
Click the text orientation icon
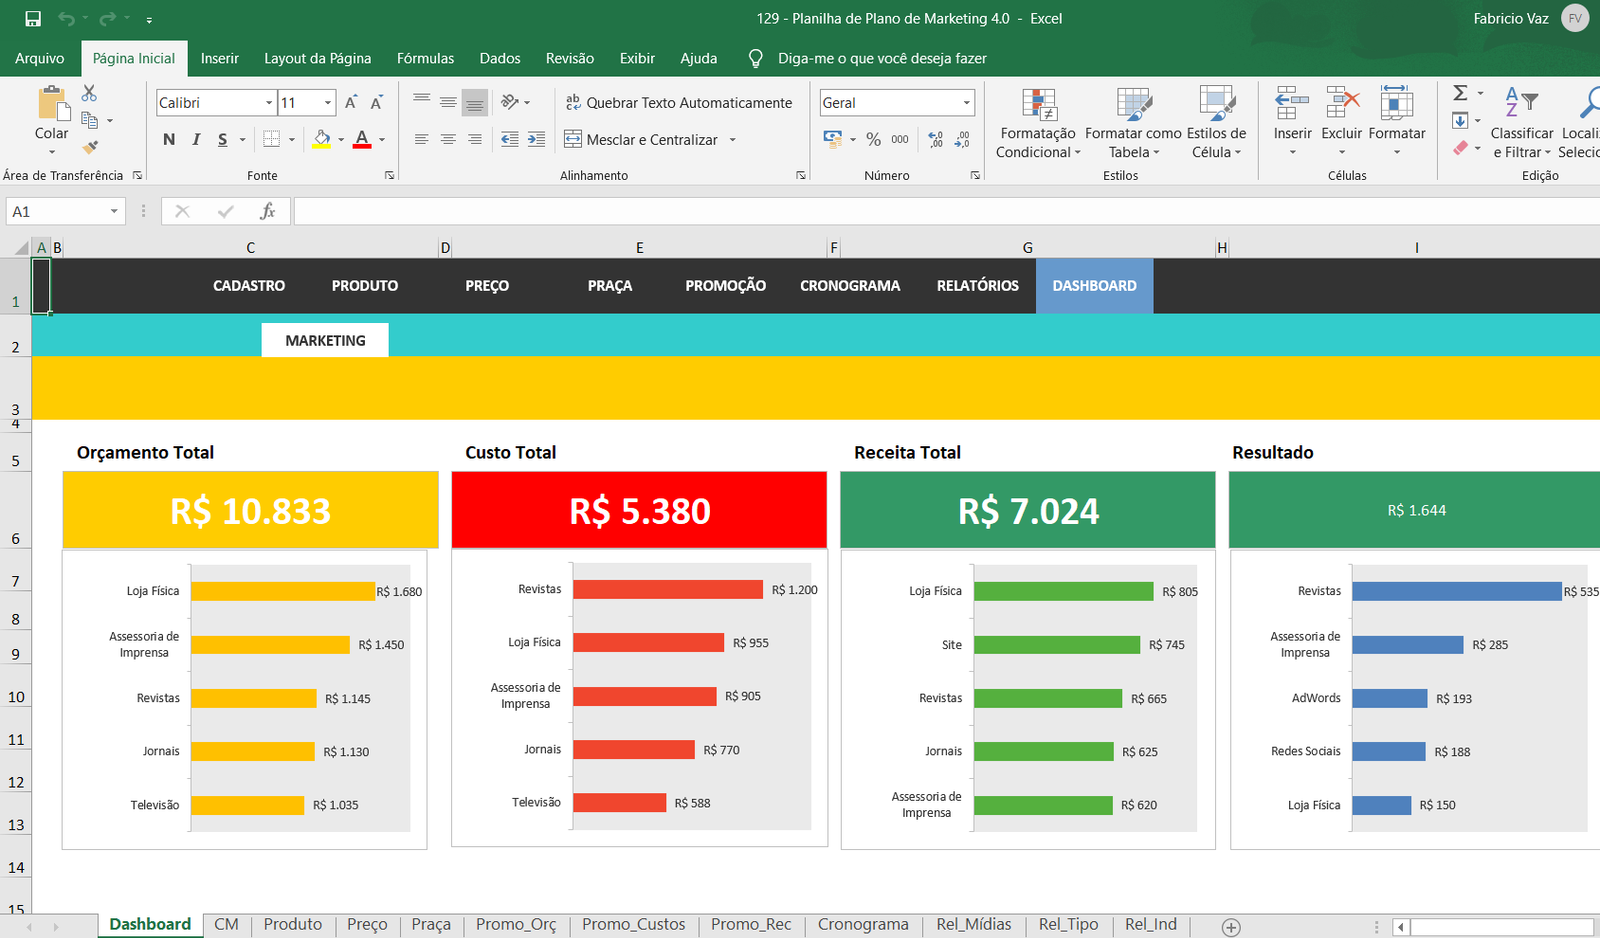(x=510, y=102)
